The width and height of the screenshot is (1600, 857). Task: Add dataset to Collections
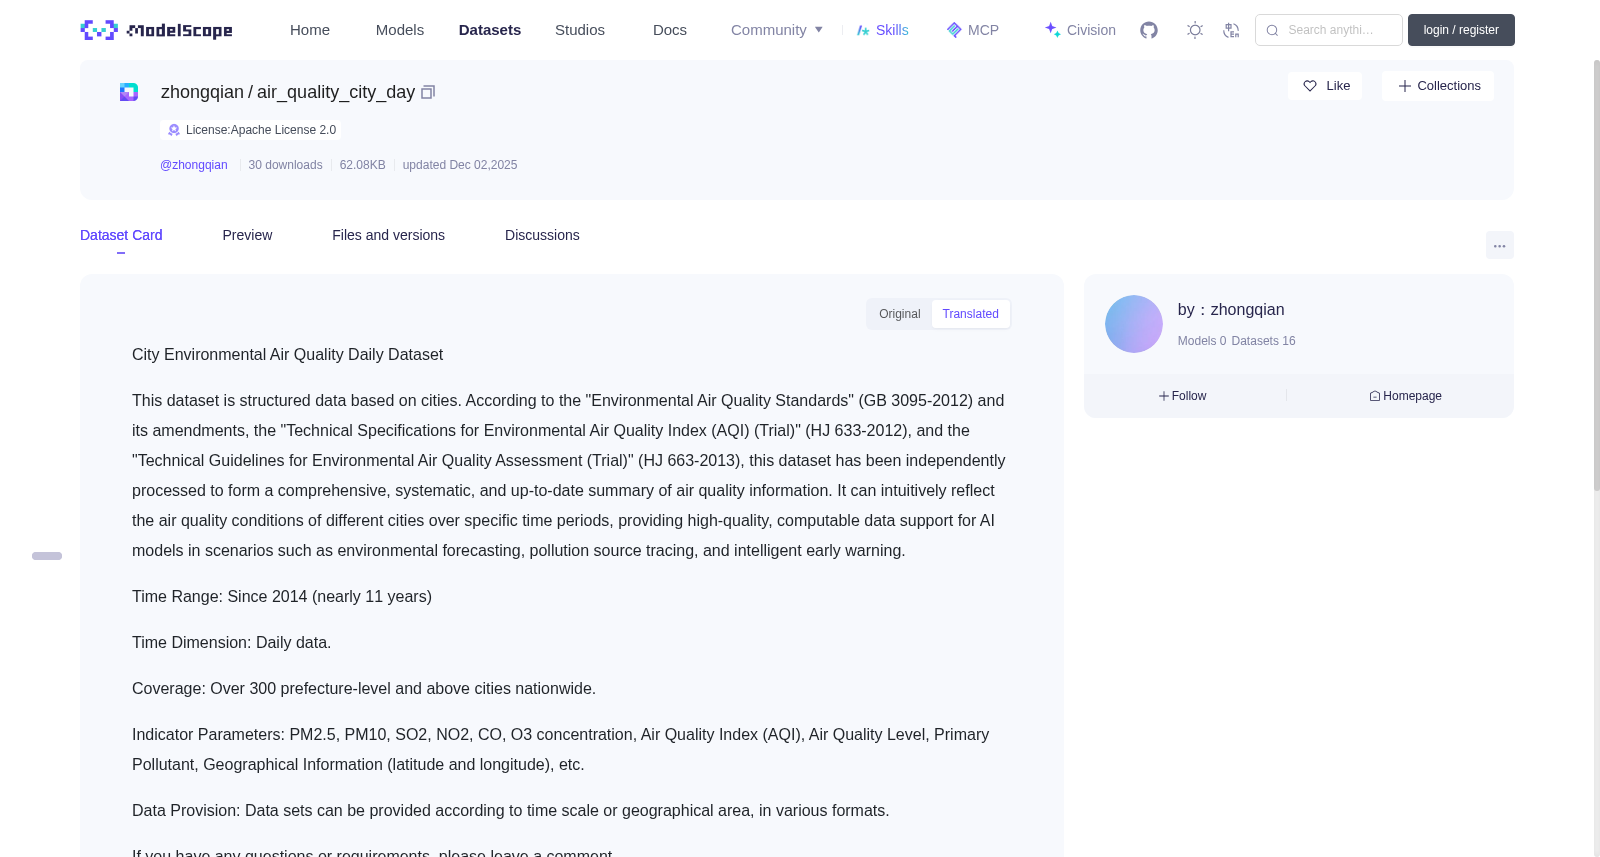(x=1438, y=86)
